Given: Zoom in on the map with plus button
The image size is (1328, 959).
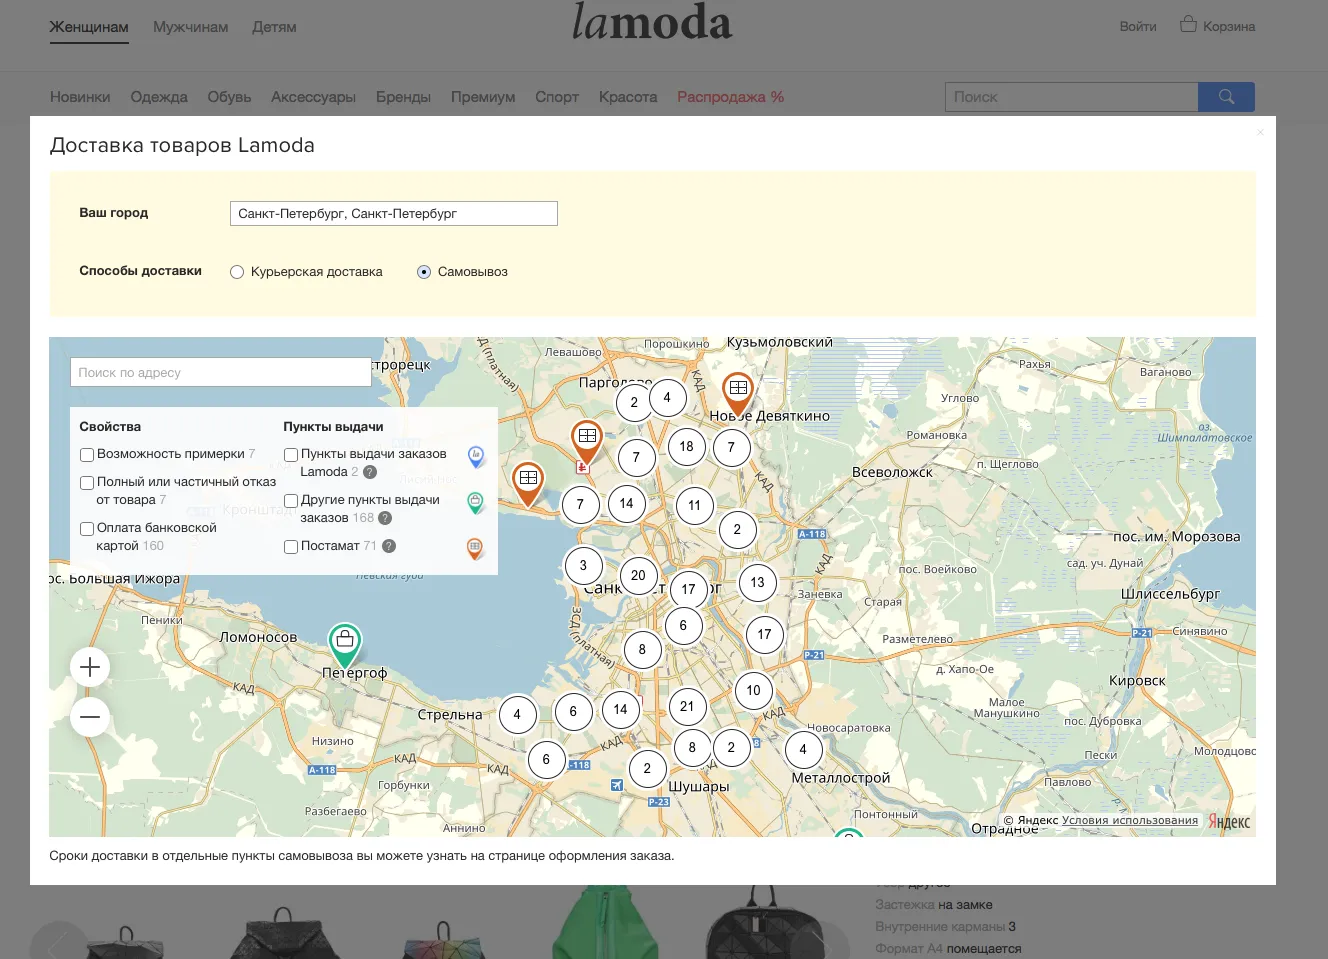Looking at the screenshot, I should 90,667.
